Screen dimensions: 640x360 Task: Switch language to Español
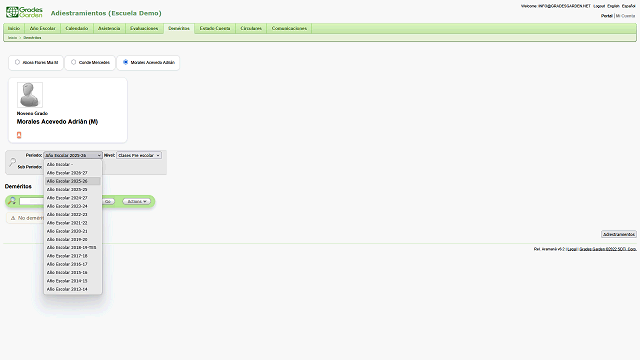(x=629, y=6)
